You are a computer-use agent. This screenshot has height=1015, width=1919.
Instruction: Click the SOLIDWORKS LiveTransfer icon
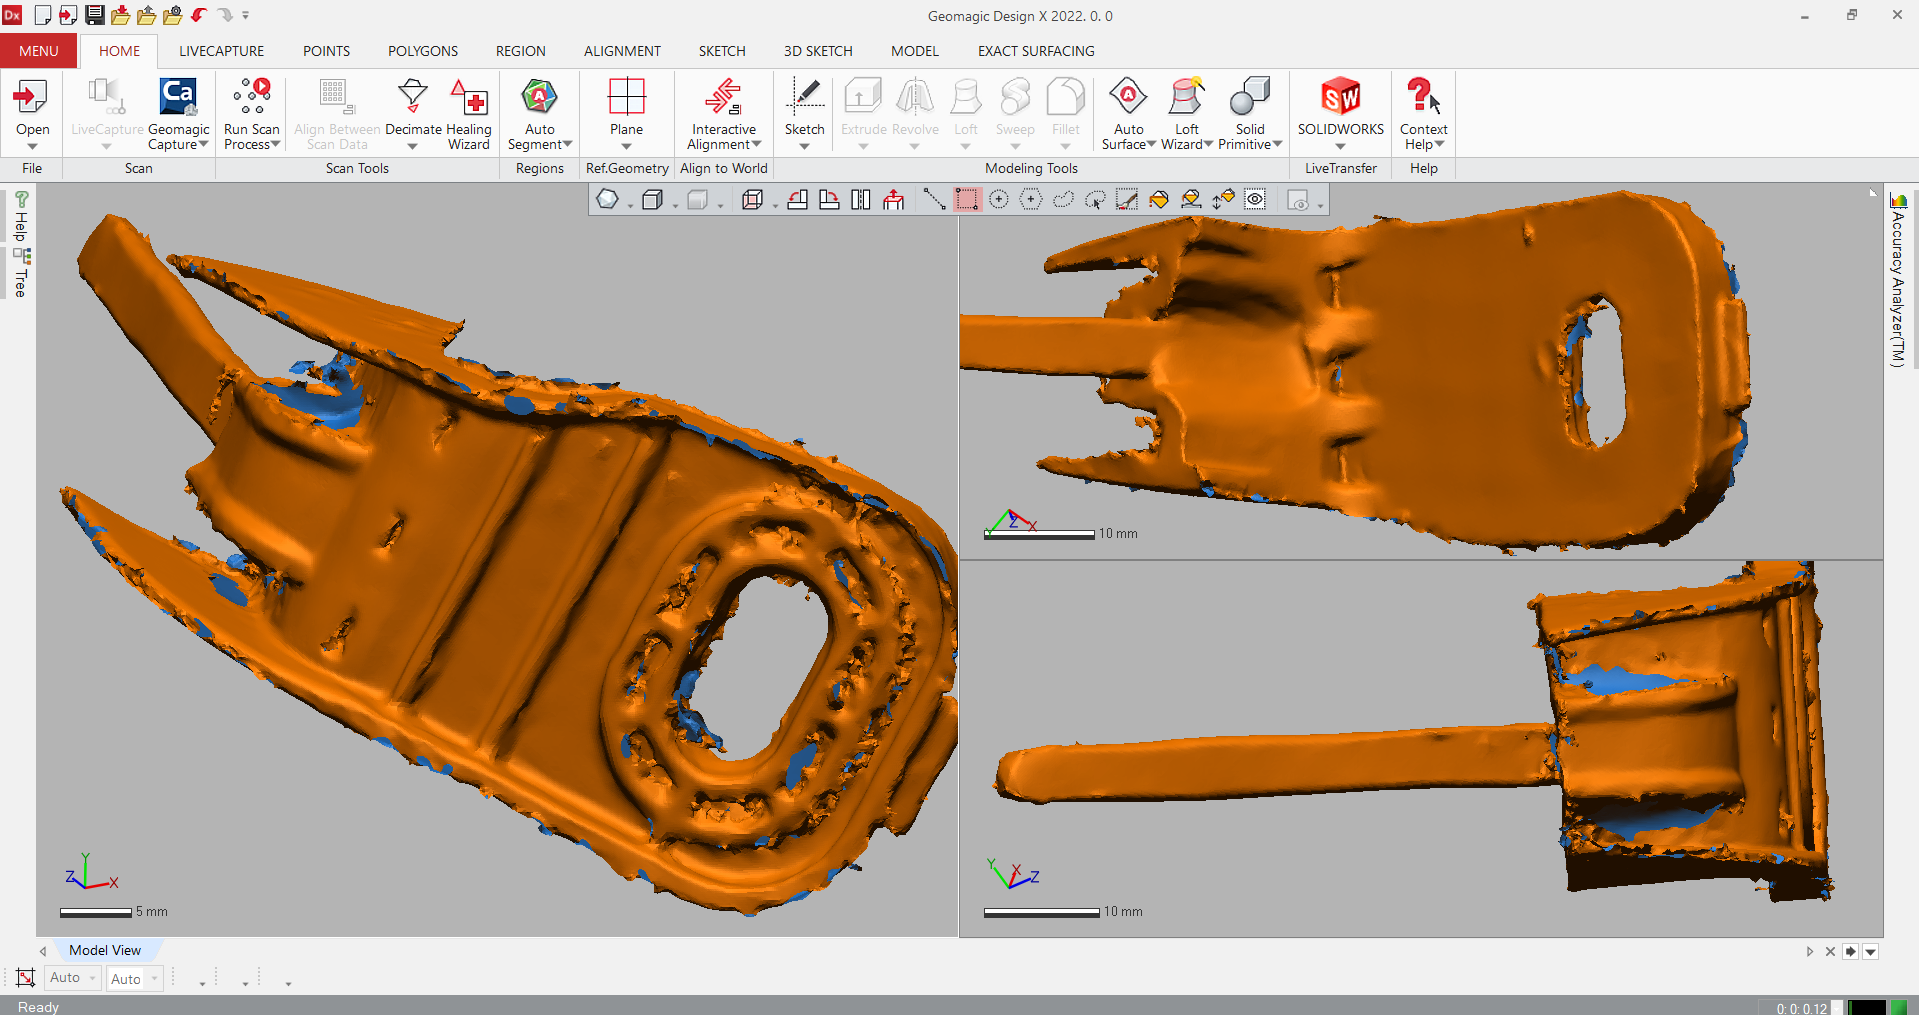click(x=1340, y=98)
